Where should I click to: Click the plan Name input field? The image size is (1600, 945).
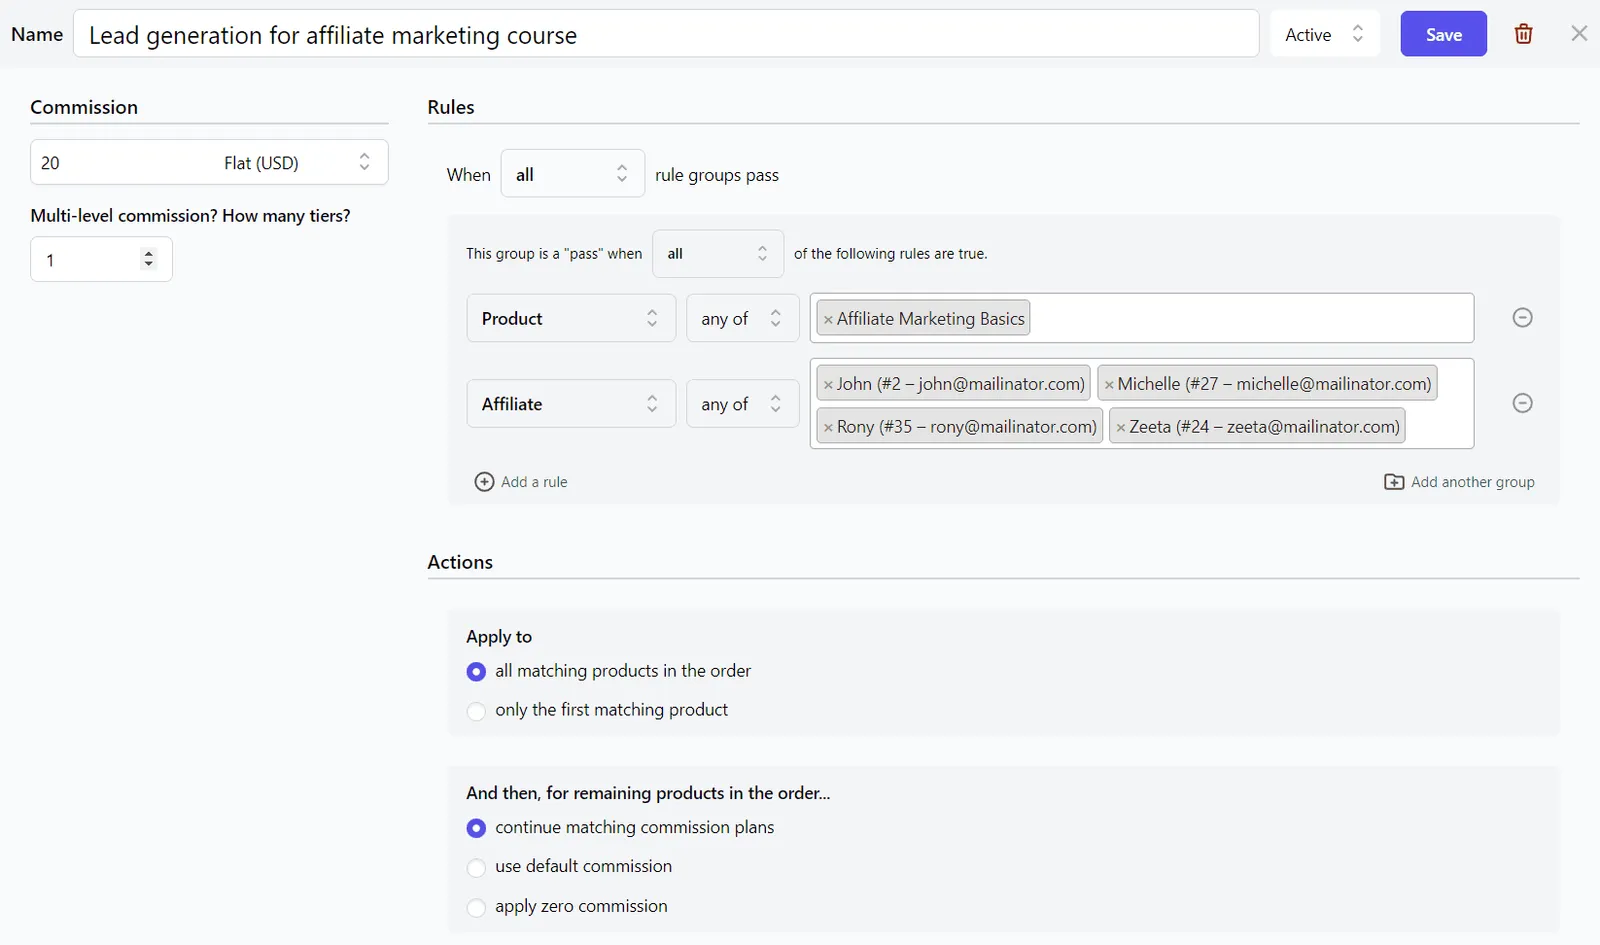[666, 34]
